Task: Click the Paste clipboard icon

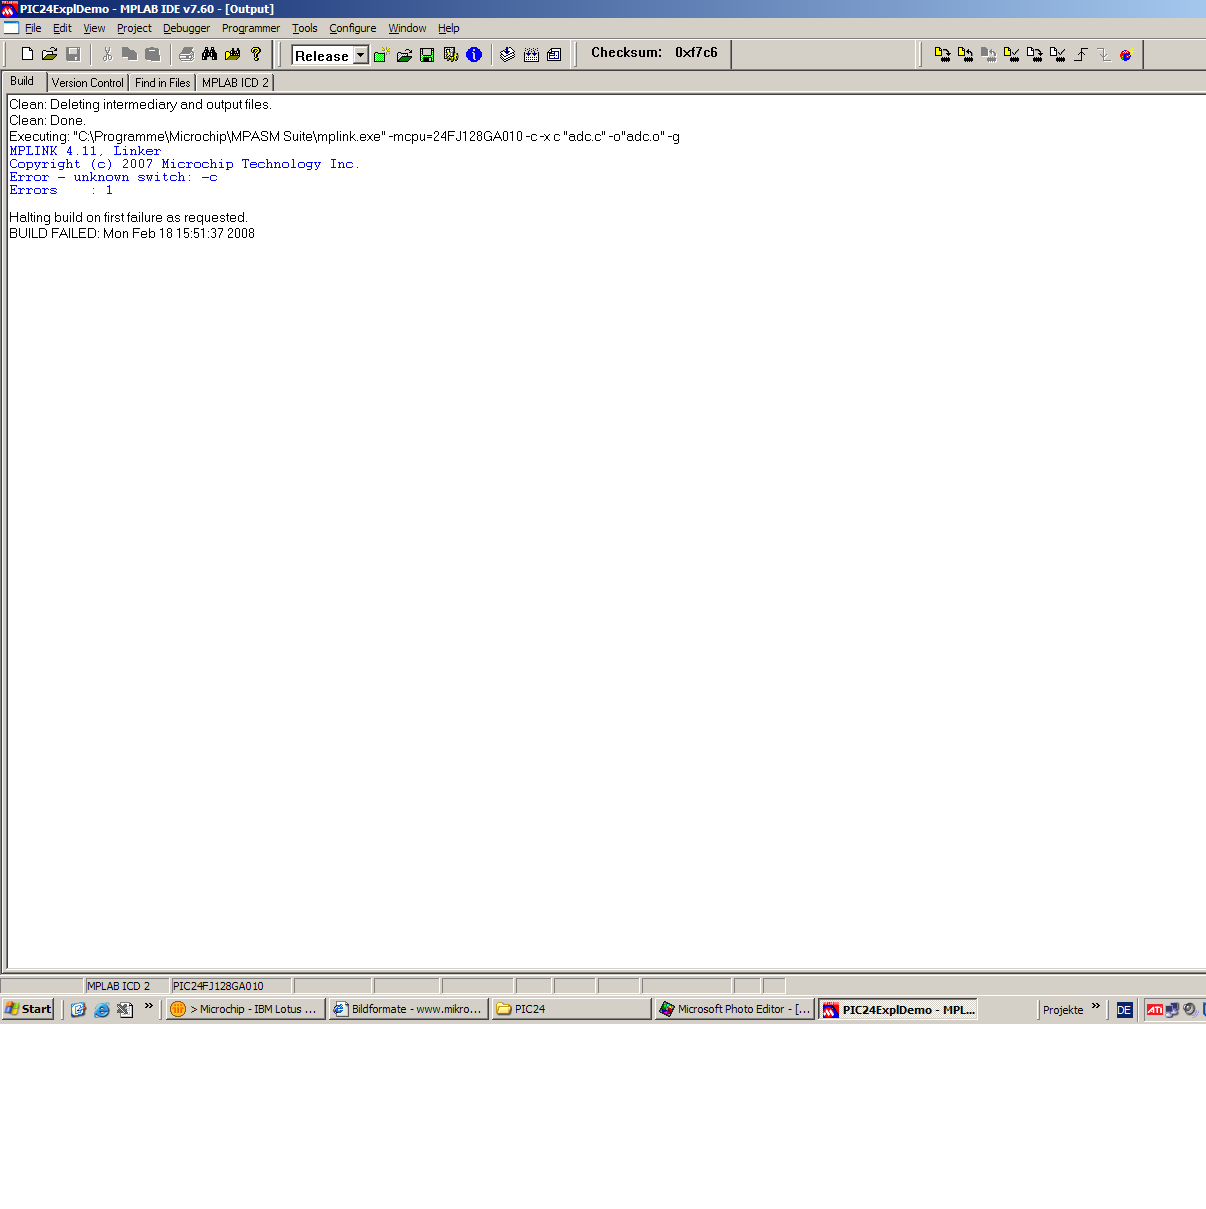Action: pos(152,54)
